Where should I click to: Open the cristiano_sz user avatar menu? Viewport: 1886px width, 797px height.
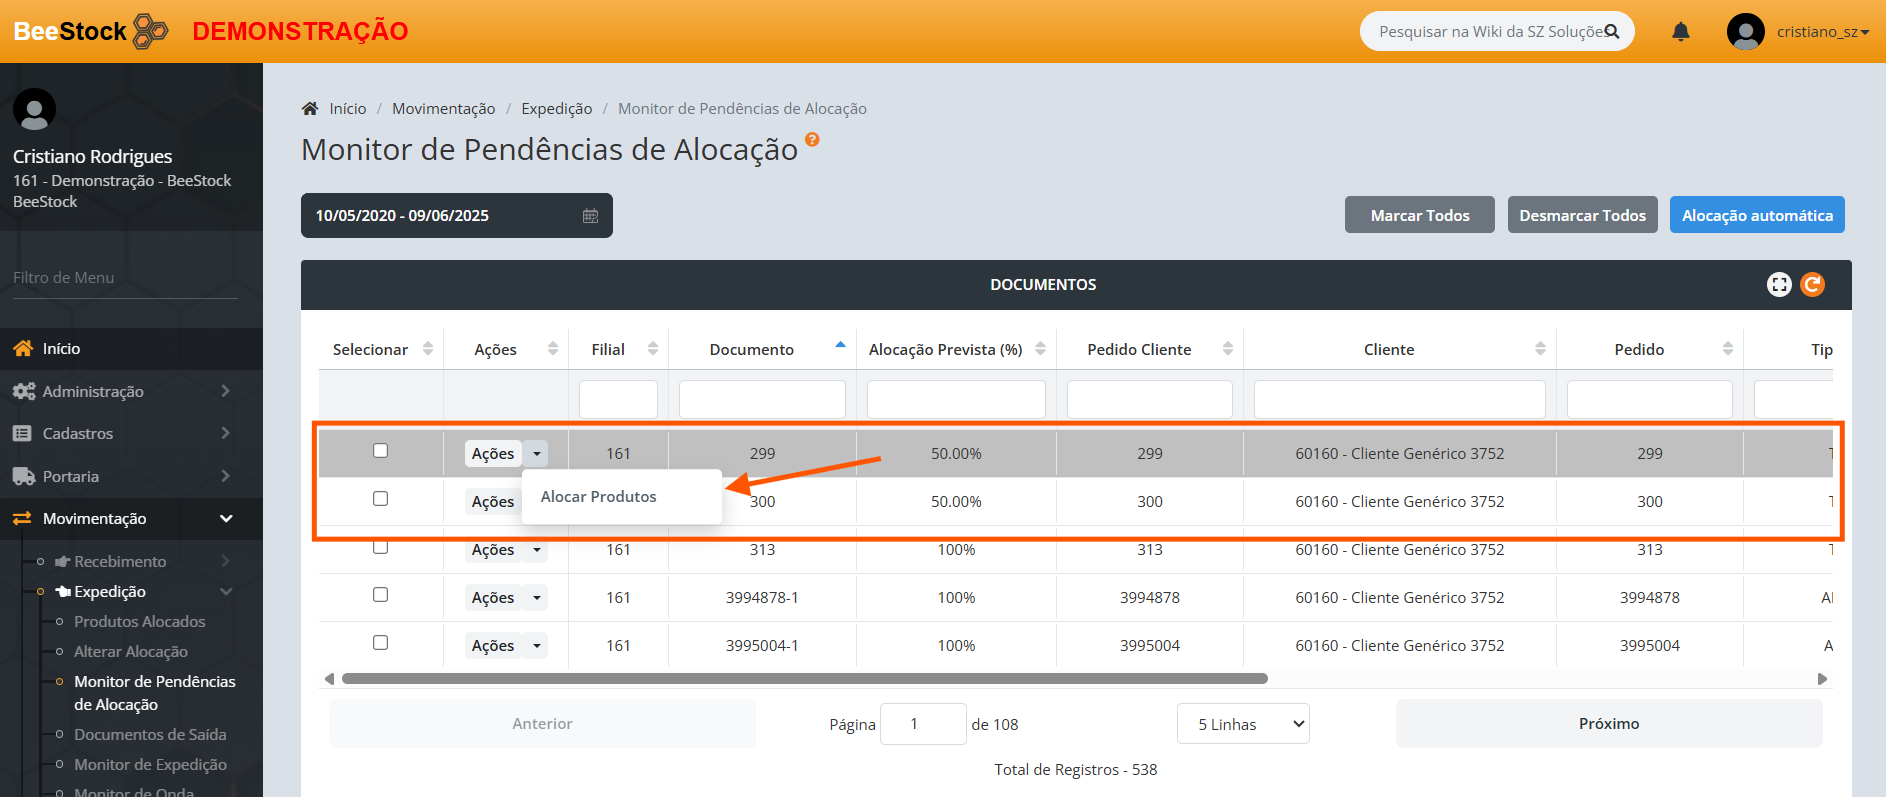pos(1745,32)
